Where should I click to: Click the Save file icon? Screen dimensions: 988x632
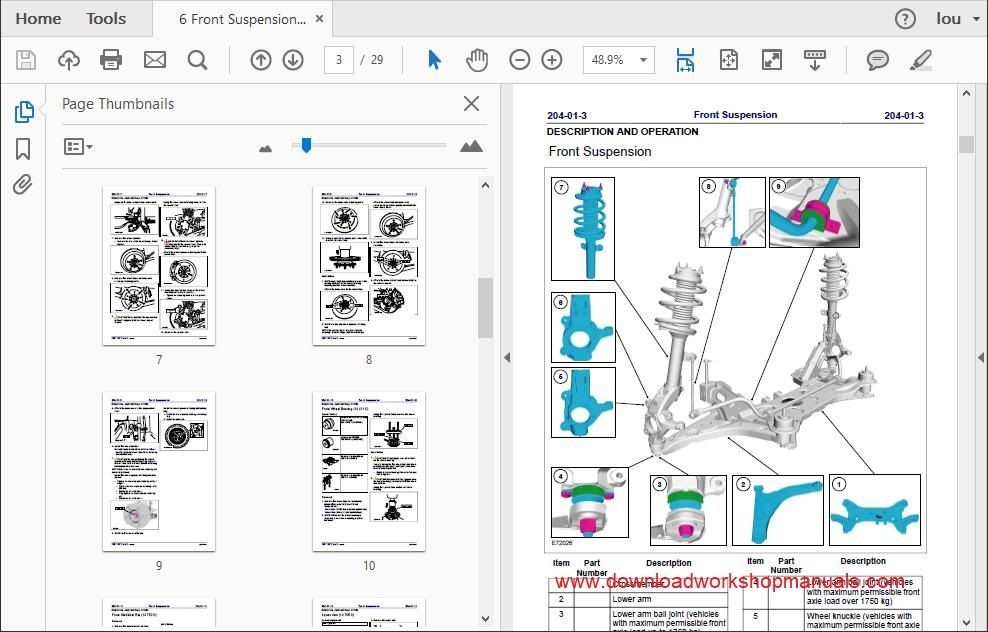(x=26, y=60)
